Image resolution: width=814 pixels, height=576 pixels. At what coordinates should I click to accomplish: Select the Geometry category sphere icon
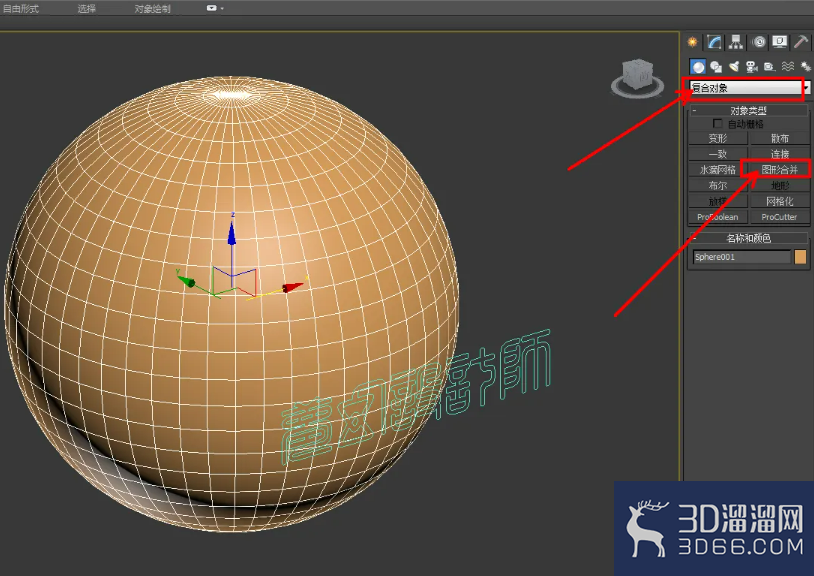pyautogui.click(x=698, y=66)
